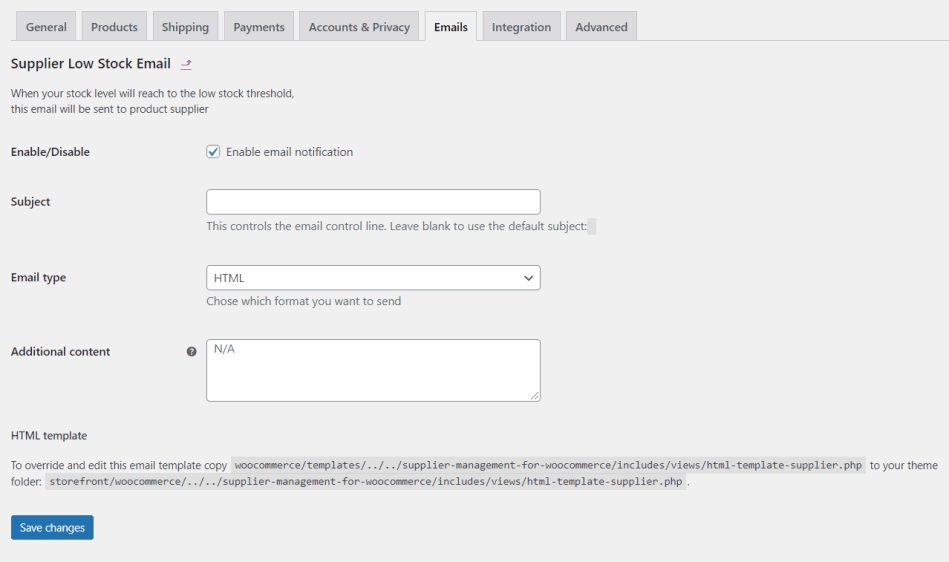Click the Additional content field label
949x562 pixels.
(61, 352)
